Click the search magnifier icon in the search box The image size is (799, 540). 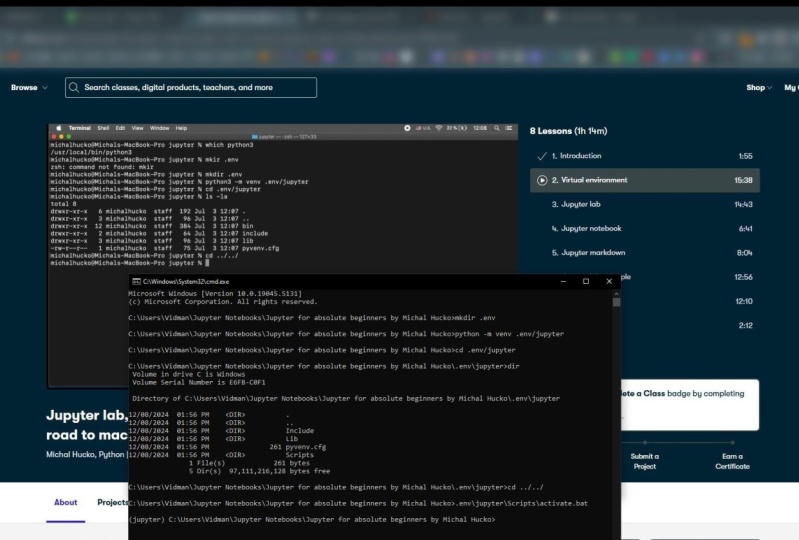pyautogui.click(x=74, y=88)
